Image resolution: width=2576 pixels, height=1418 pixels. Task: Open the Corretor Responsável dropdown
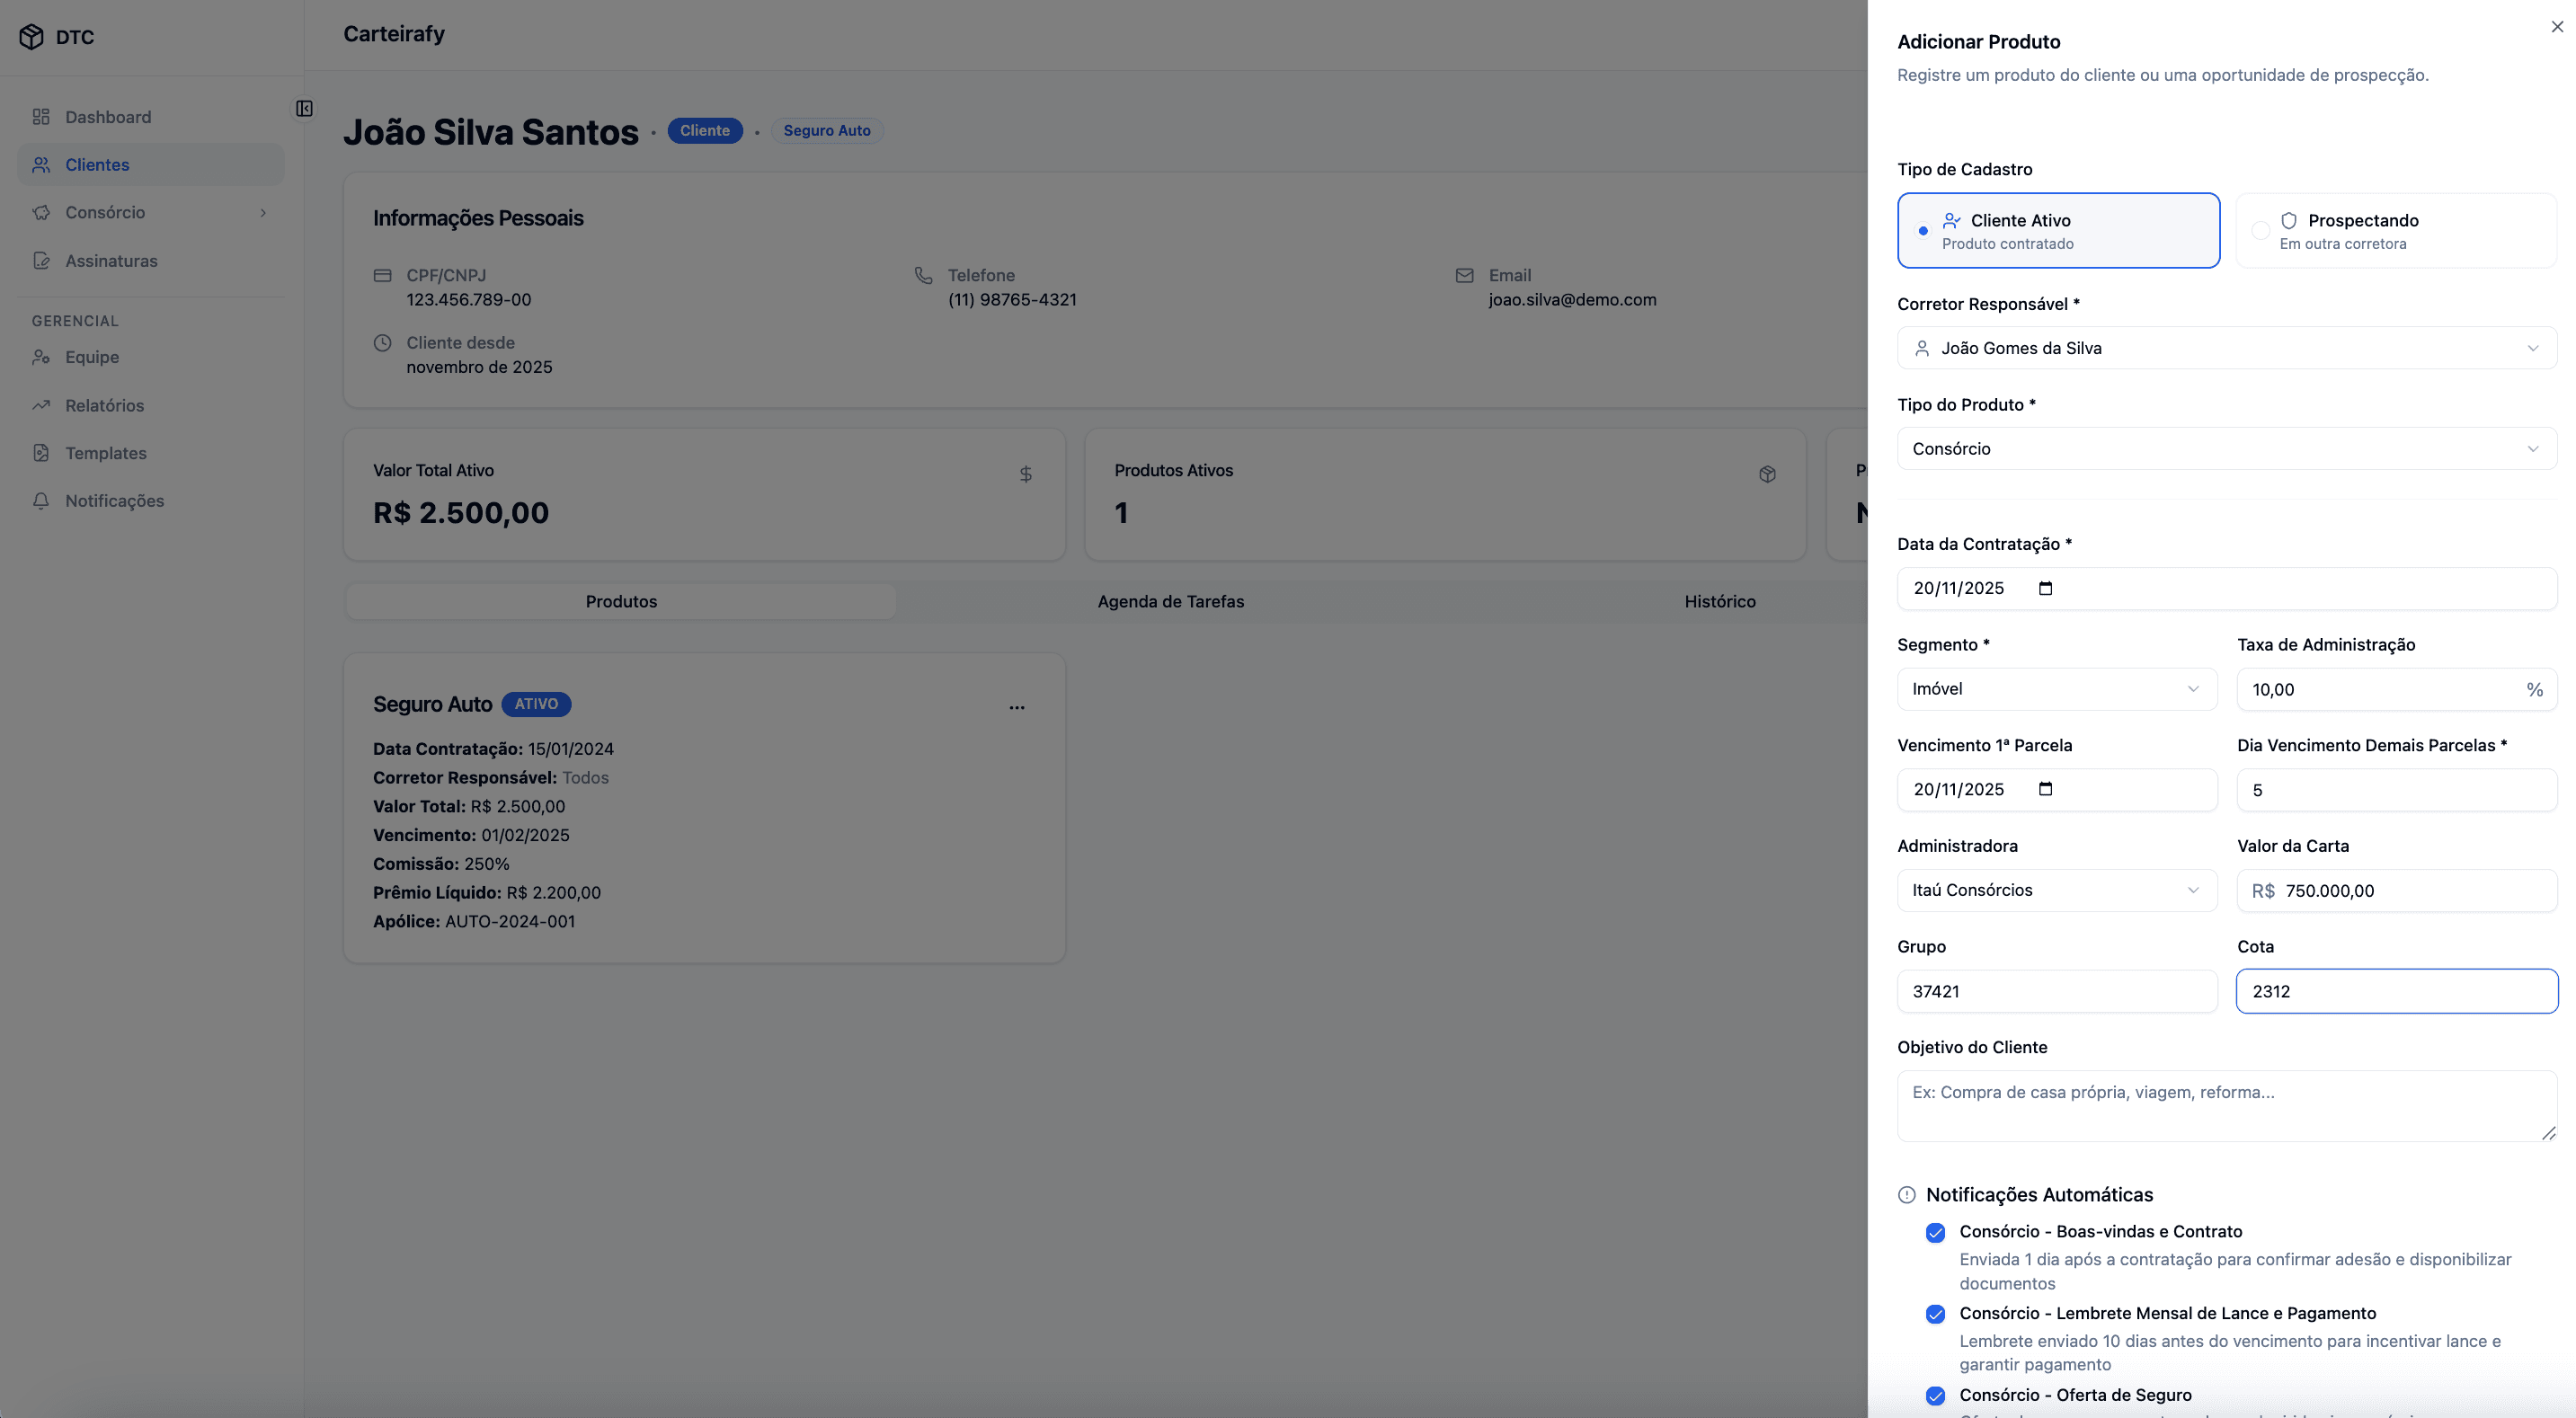(x=2226, y=348)
